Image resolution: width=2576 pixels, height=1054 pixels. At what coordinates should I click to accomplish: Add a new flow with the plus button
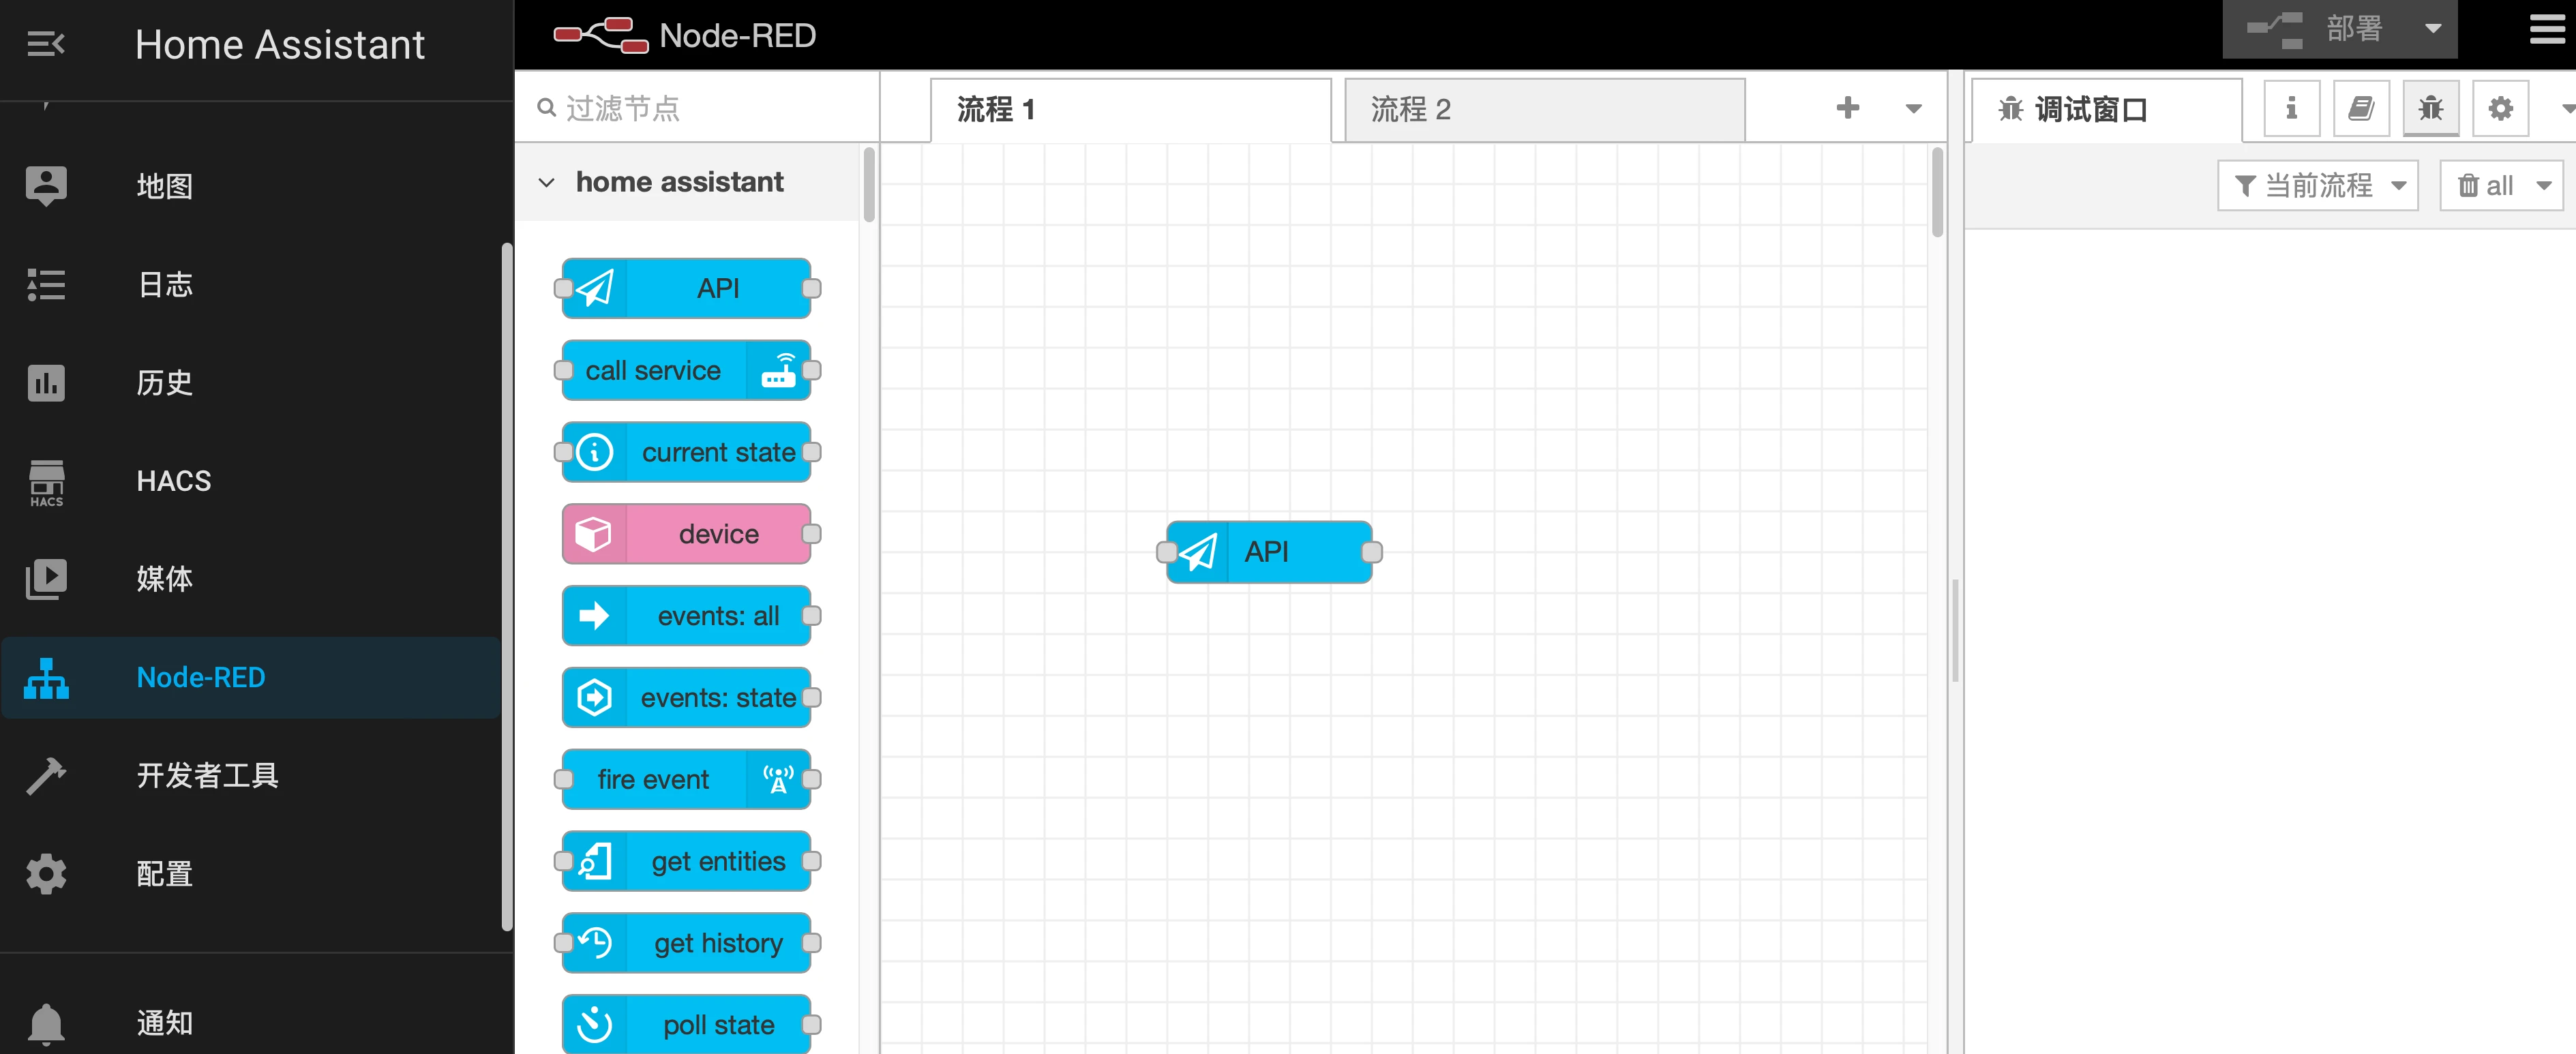[1848, 108]
